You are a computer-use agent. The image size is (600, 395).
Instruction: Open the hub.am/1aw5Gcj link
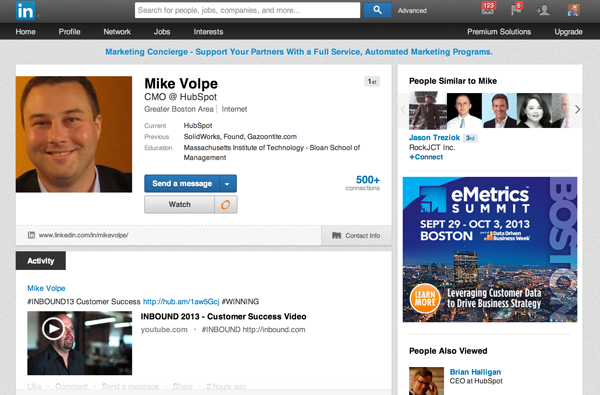(x=181, y=302)
